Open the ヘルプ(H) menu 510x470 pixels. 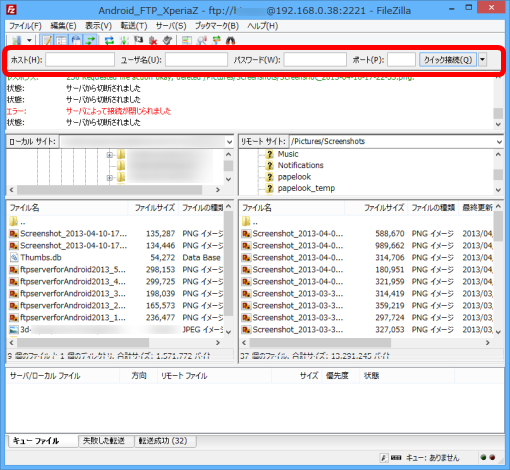pos(262,26)
